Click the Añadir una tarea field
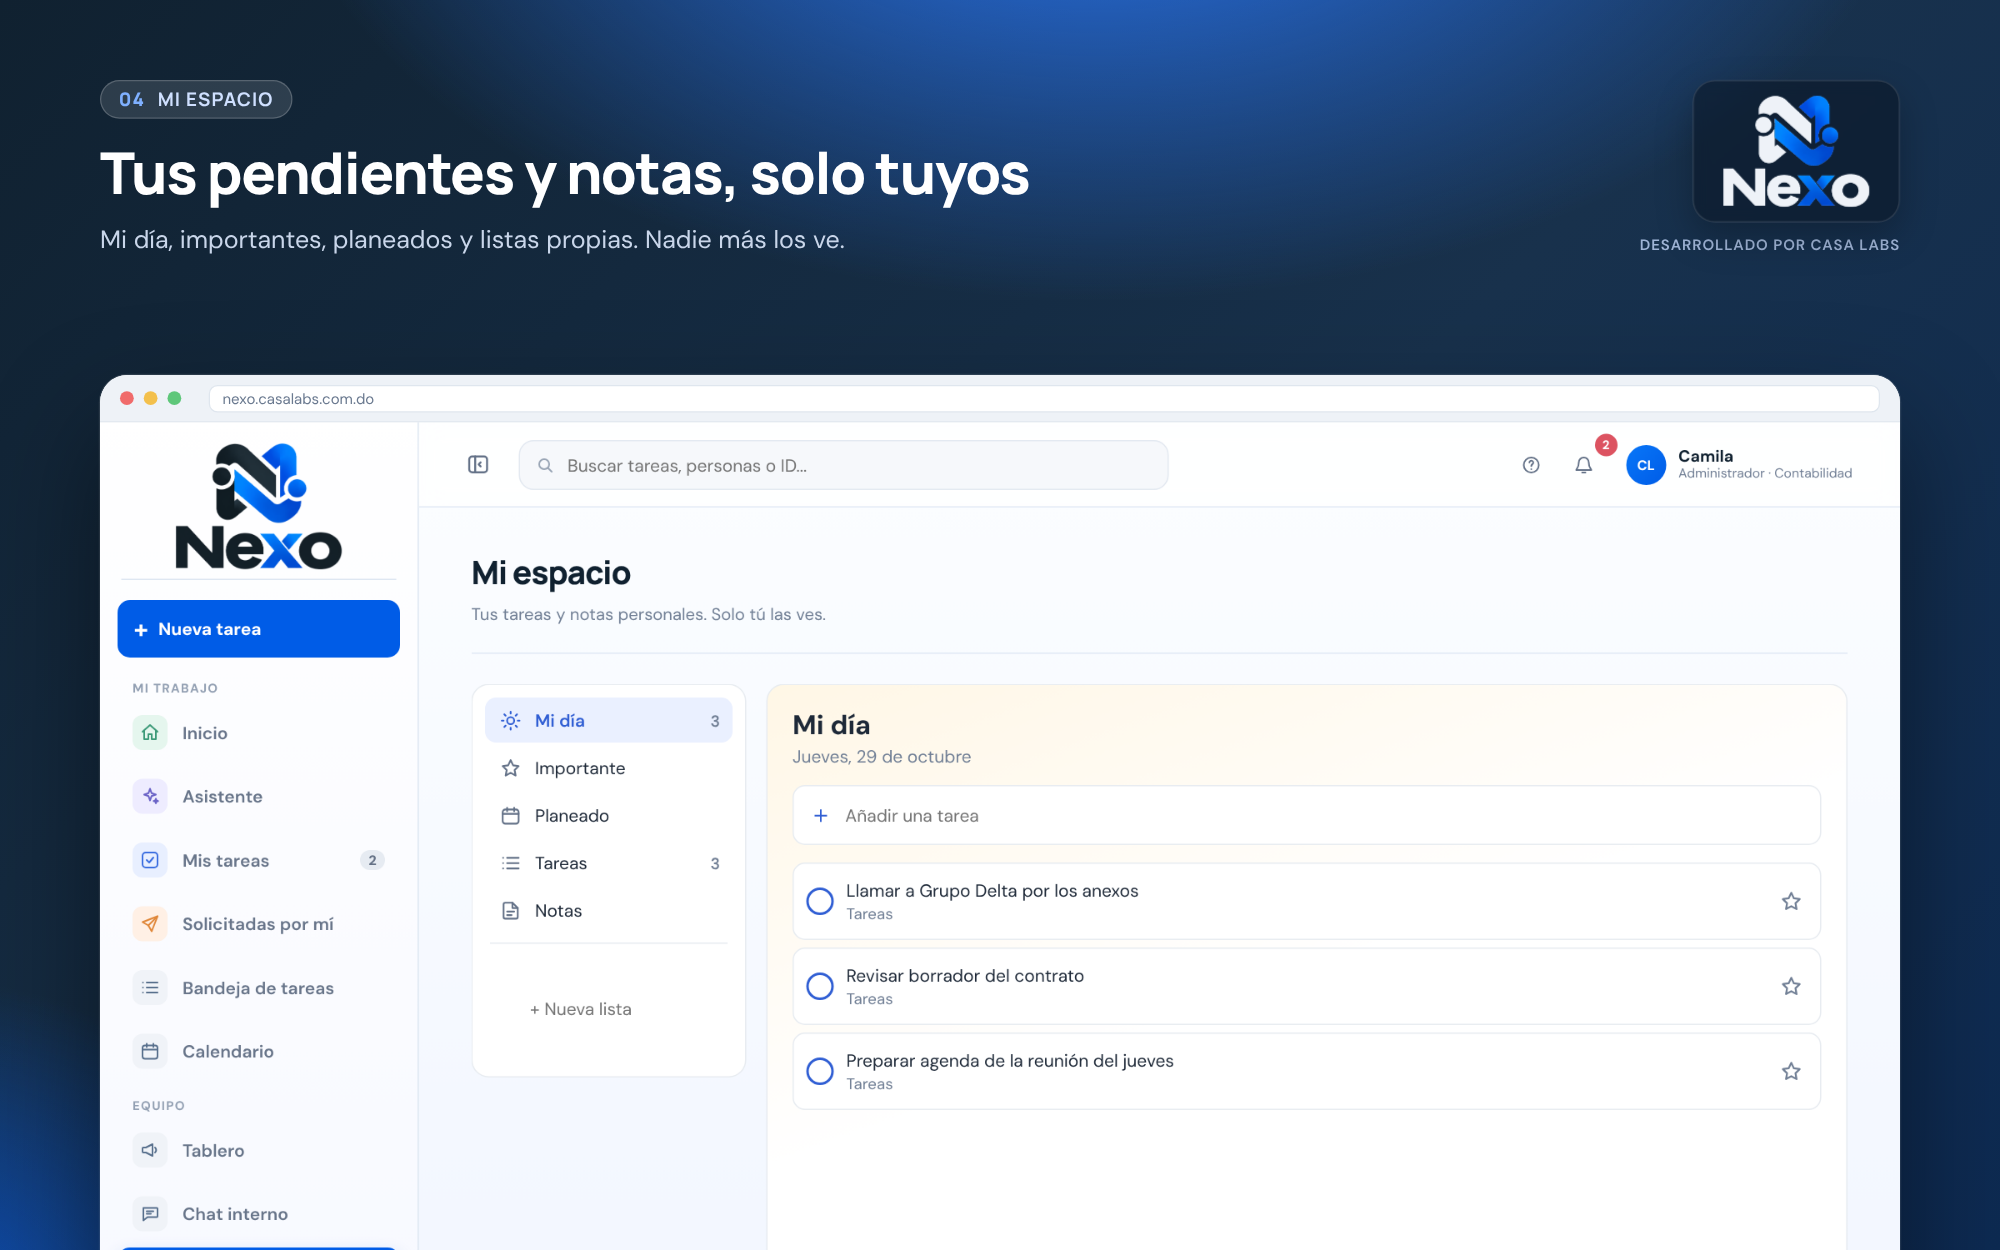This screenshot has height=1250, width=2000. [x=1306, y=816]
